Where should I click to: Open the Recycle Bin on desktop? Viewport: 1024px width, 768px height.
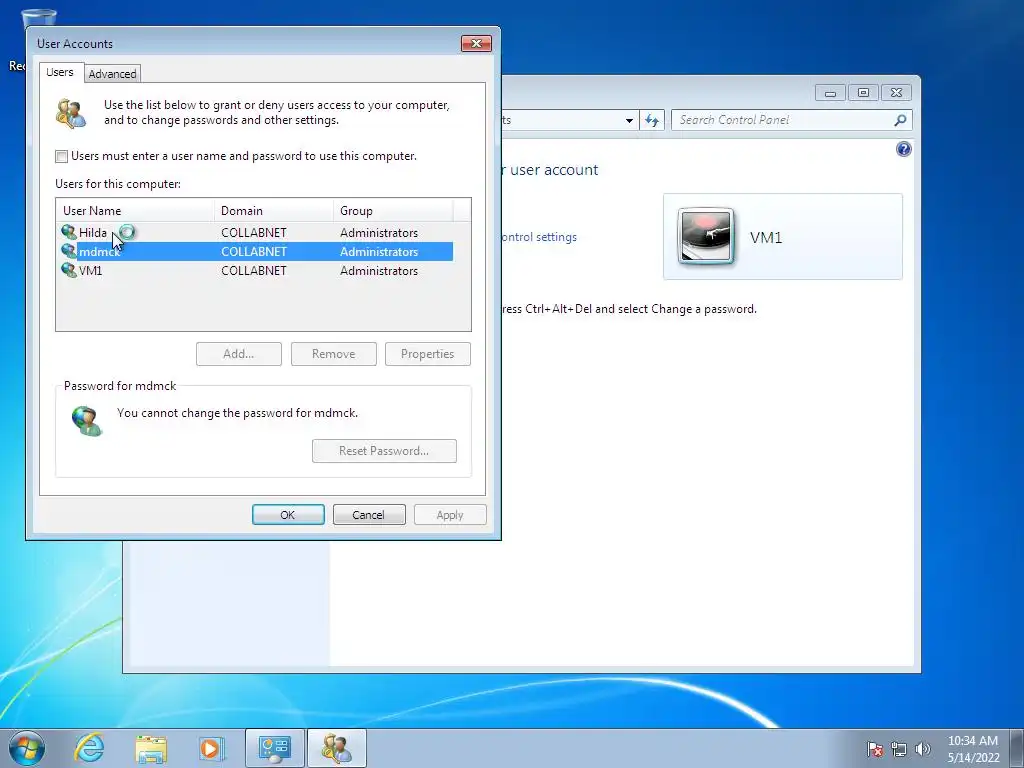[x=37, y=18]
